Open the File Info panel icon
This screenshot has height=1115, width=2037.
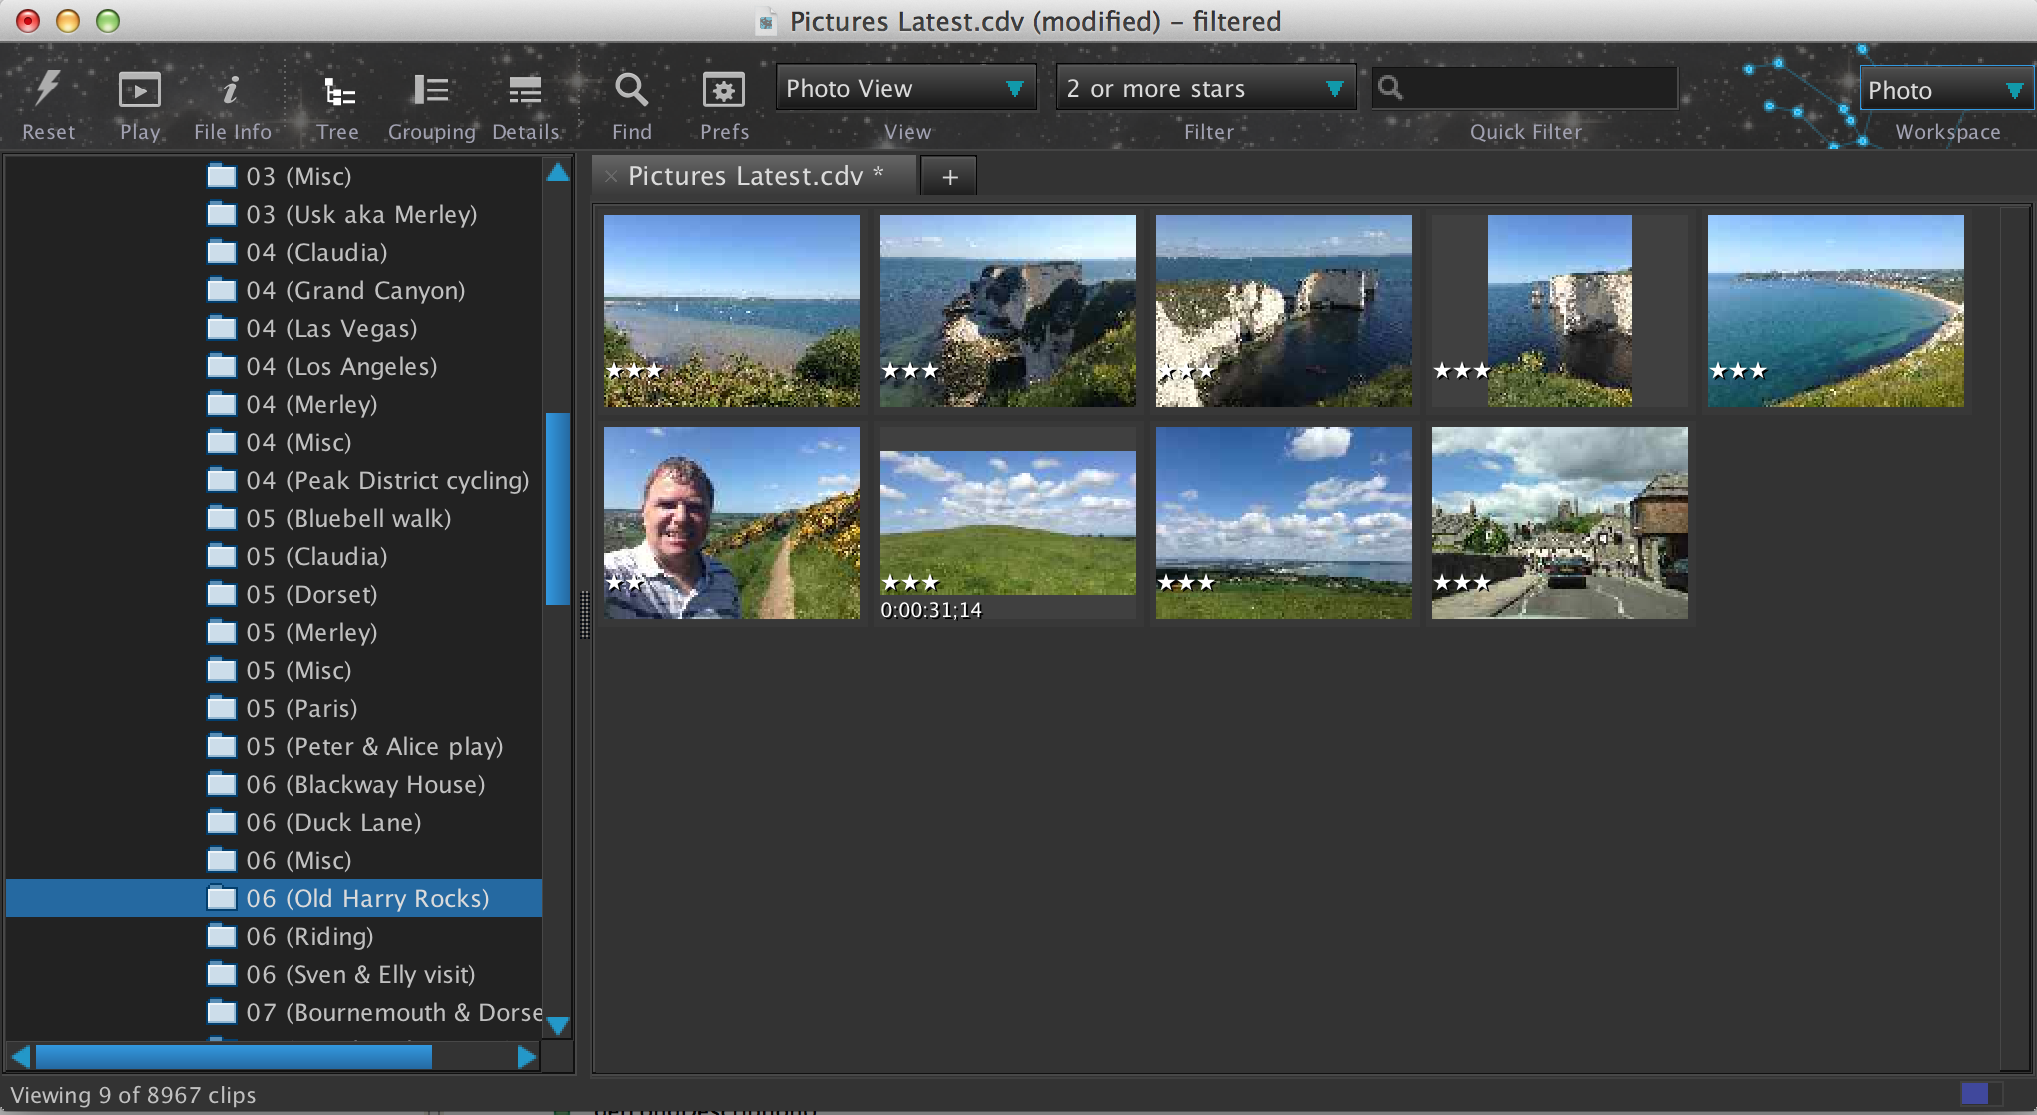(x=231, y=91)
